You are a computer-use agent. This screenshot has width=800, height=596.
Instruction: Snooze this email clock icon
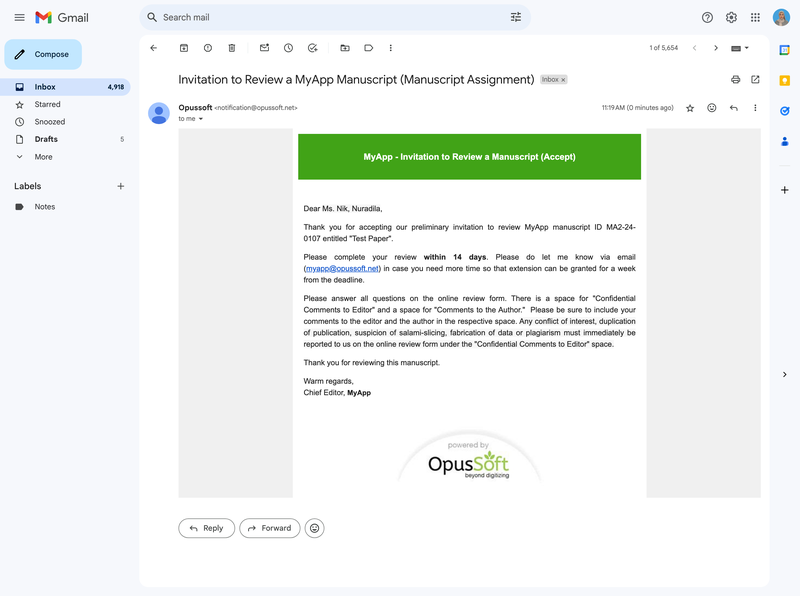pyautogui.click(x=288, y=48)
